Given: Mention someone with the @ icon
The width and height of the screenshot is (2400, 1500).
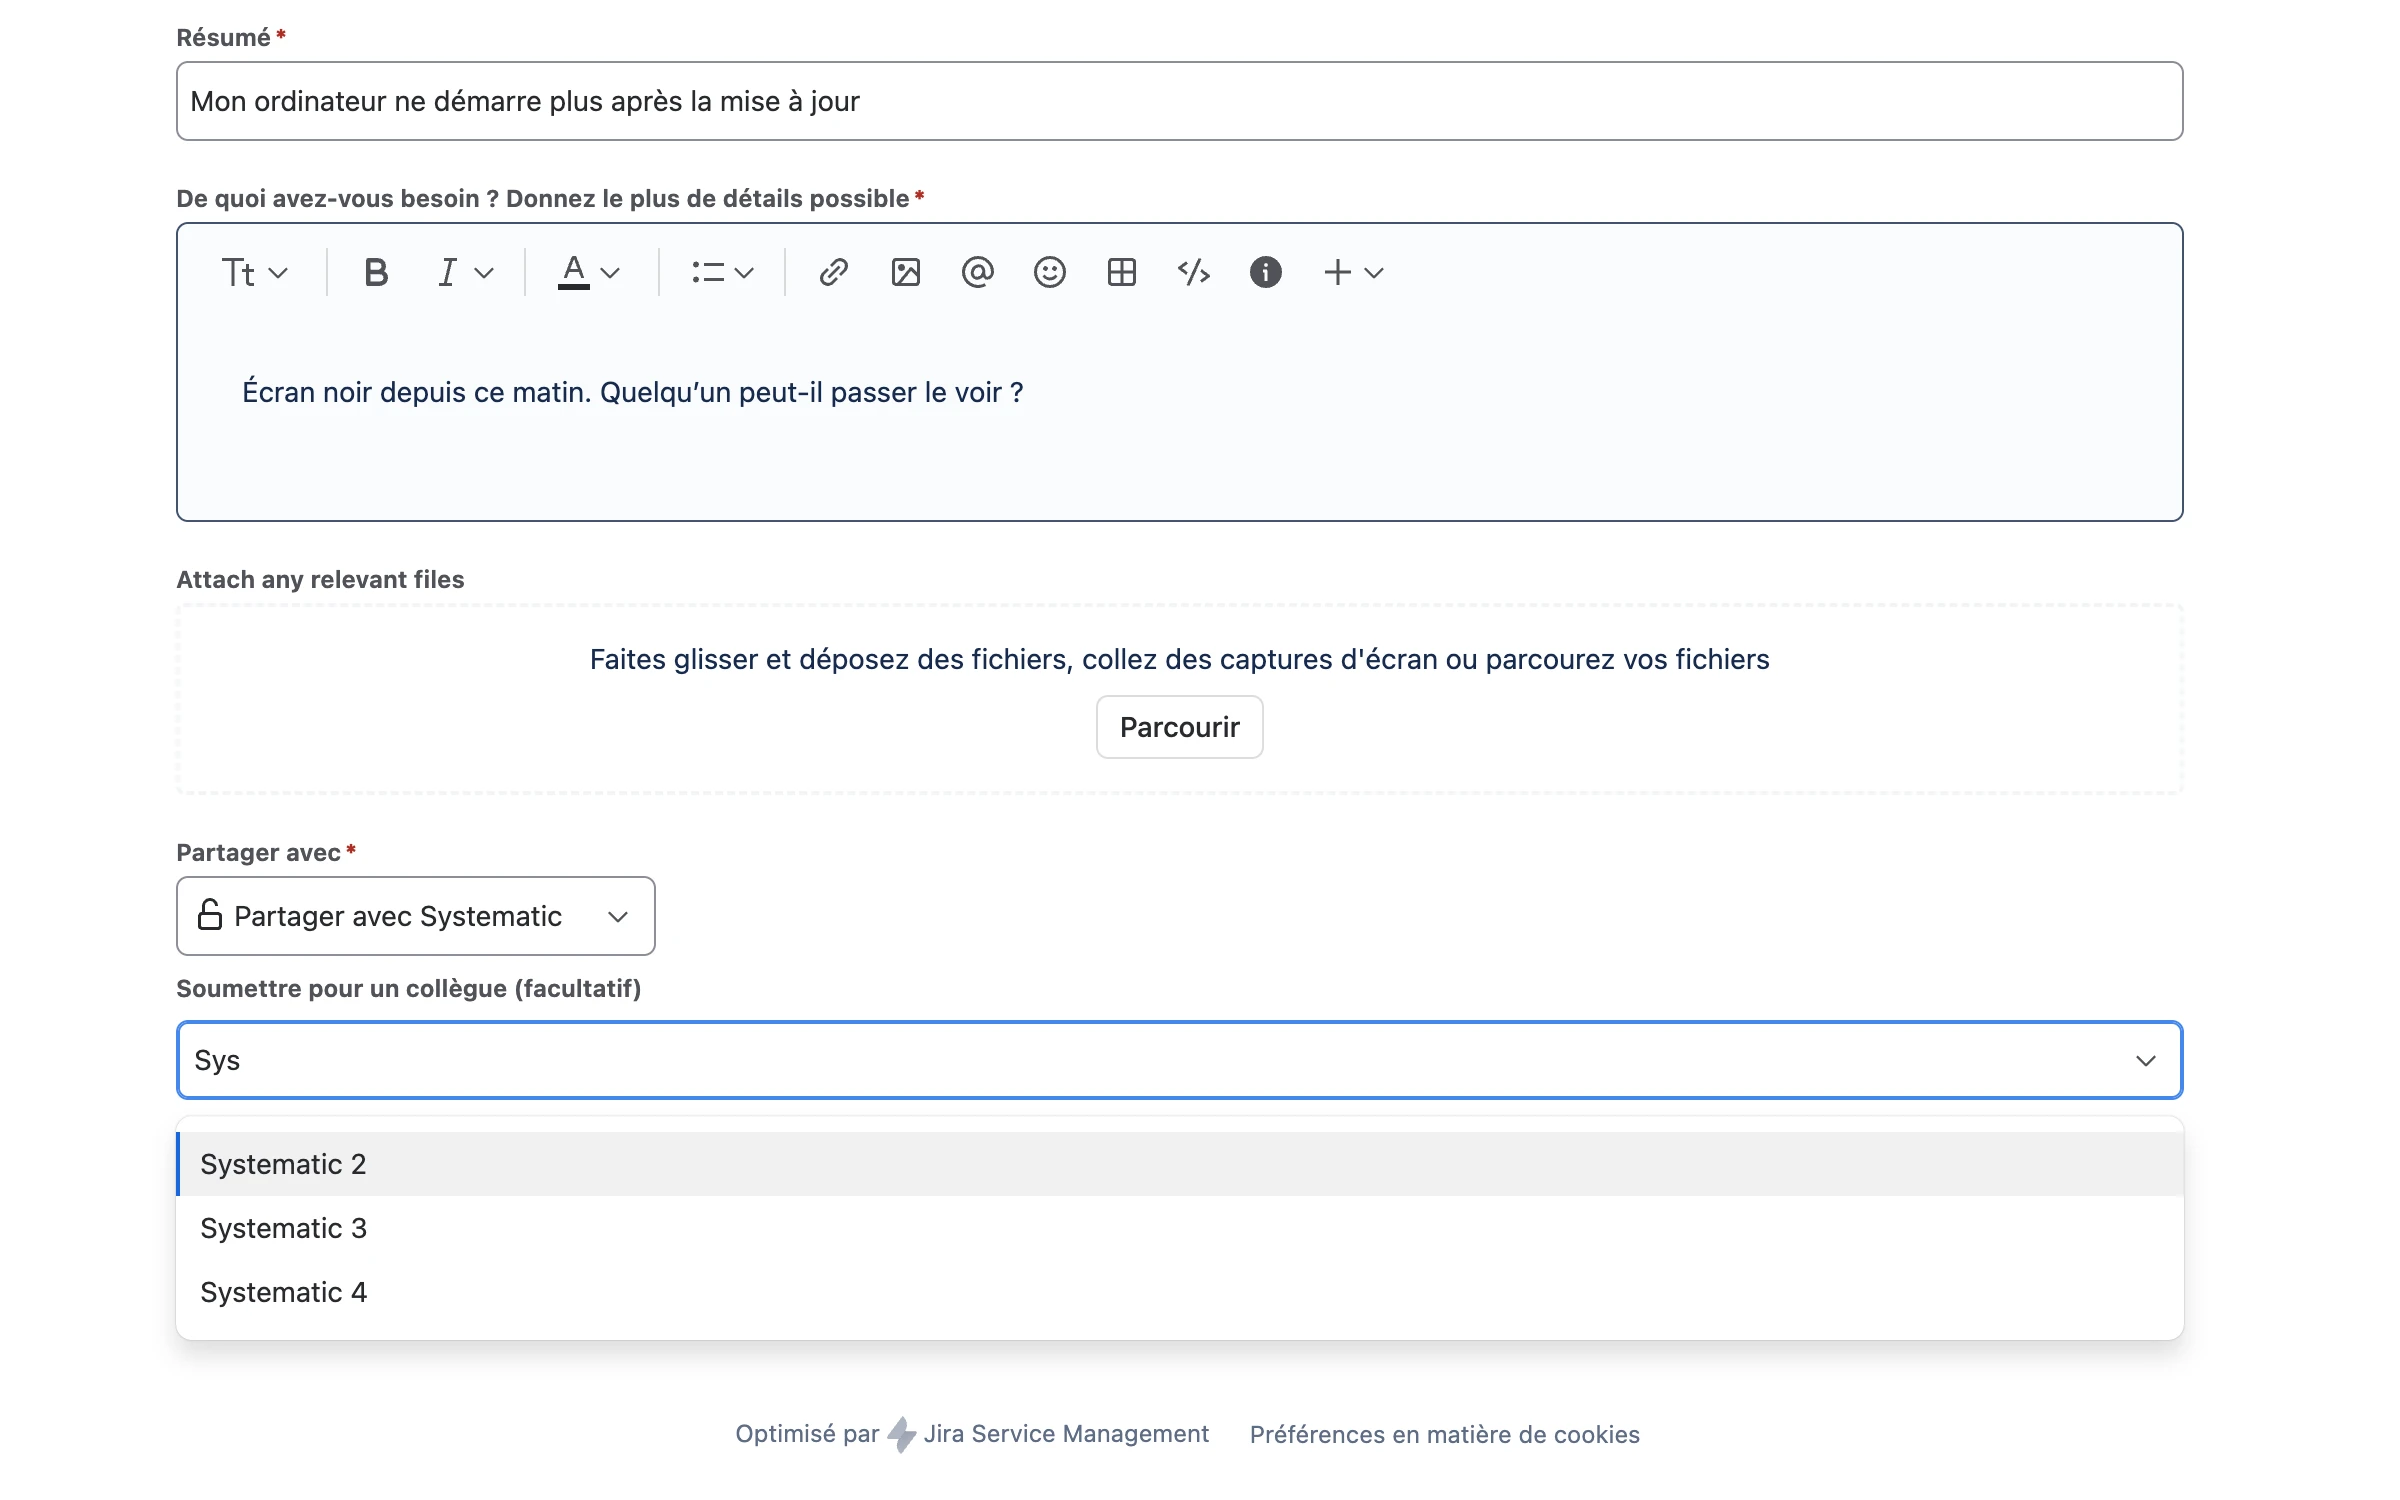Looking at the screenshot, I should [x=978, y=272].
